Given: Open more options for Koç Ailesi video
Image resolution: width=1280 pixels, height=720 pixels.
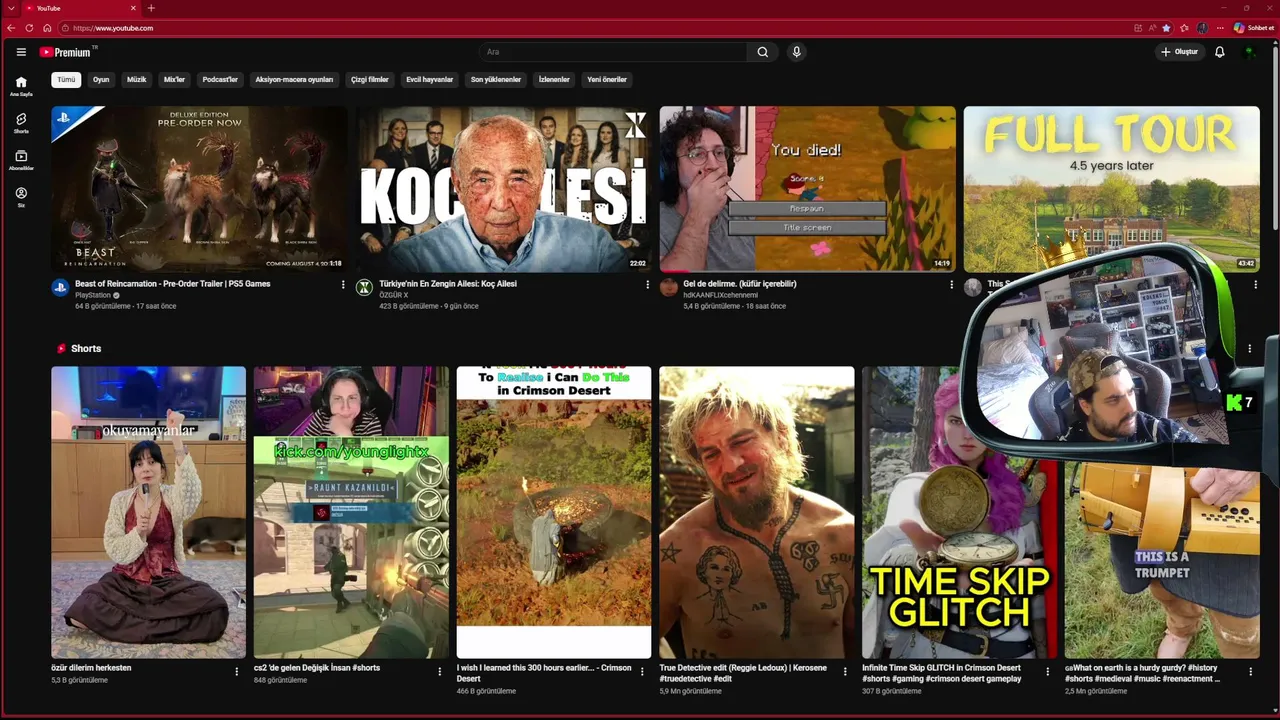Looking at the screenshot, I should coord(647,285).
